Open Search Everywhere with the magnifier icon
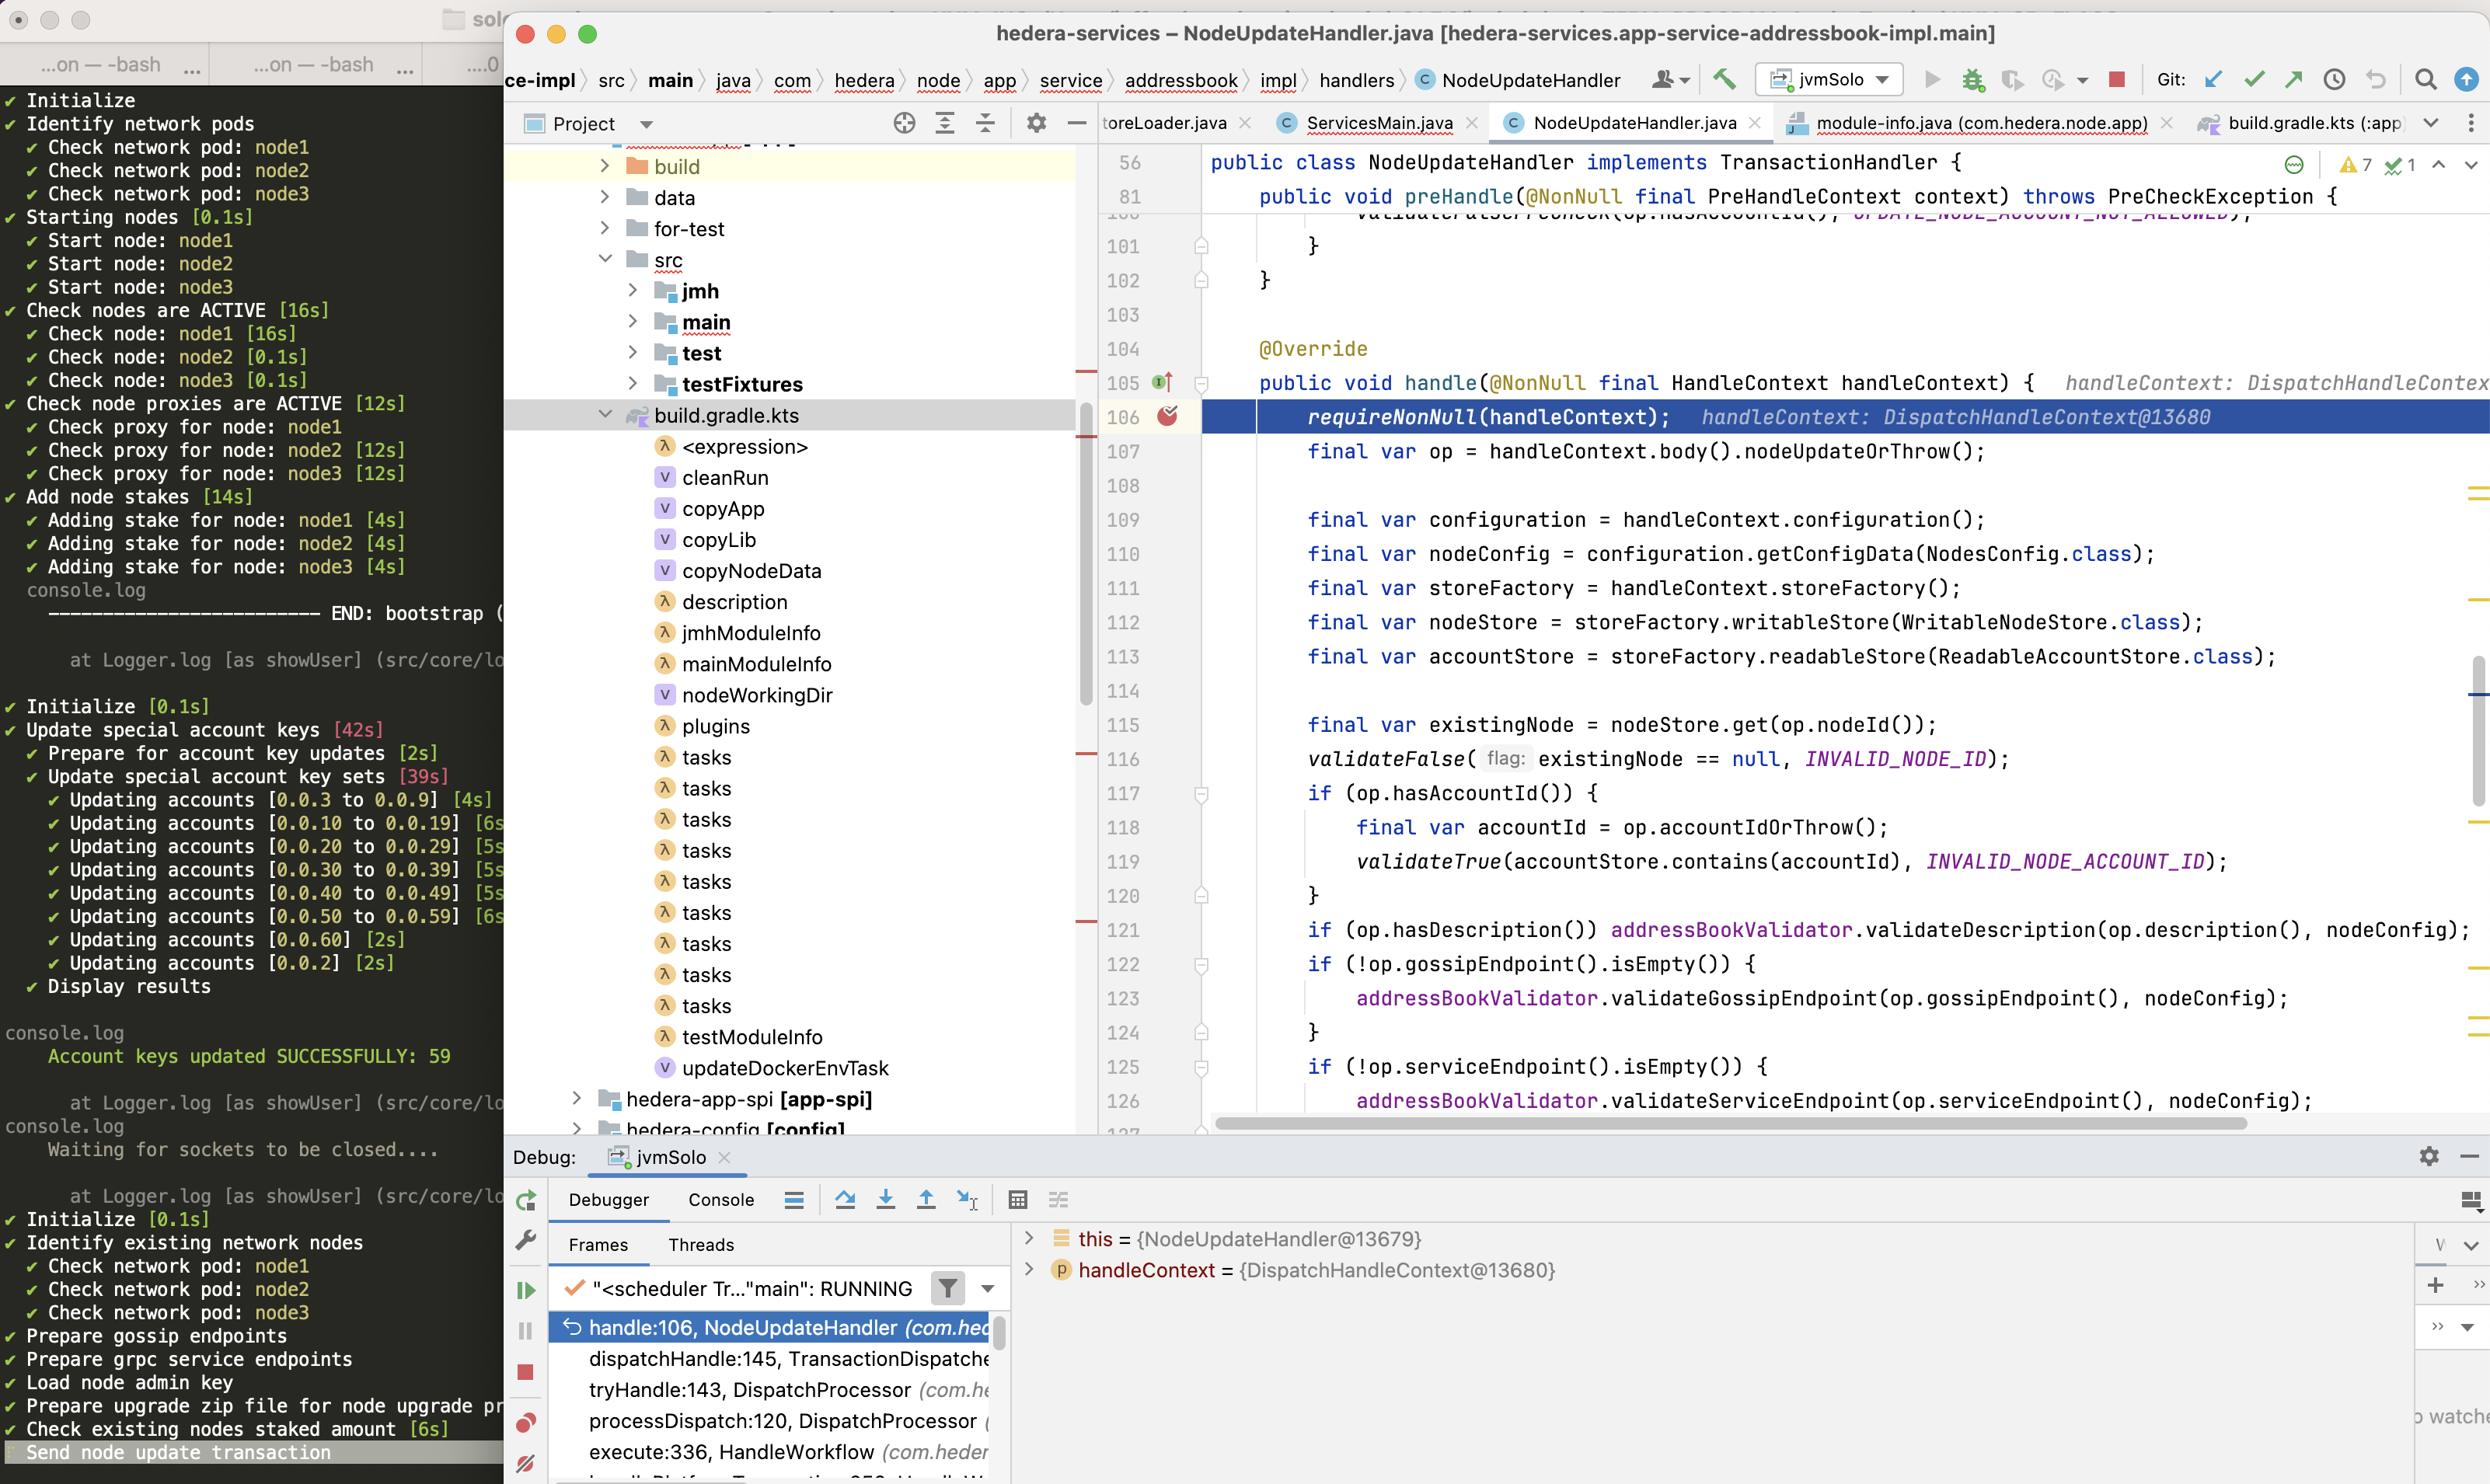Screen dimensions: 2490x1484 click(2426, 79)
